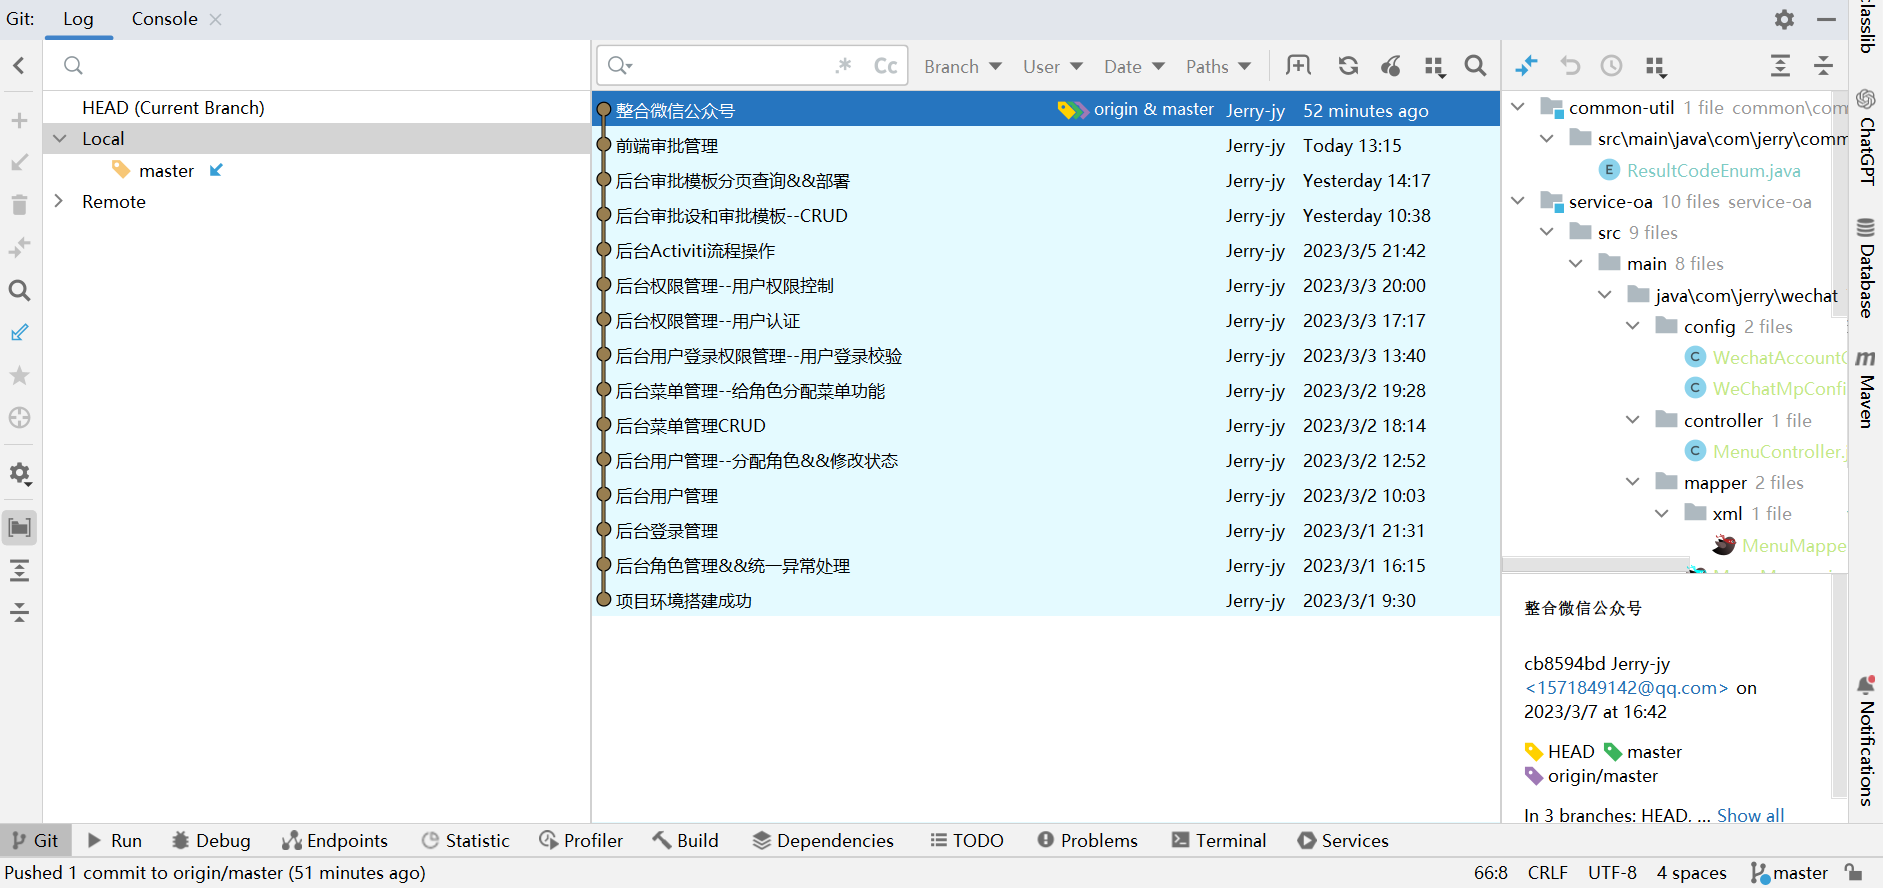Collapse the common-util module node
The image size is (1883, 888).
(x=1518, y=107)
